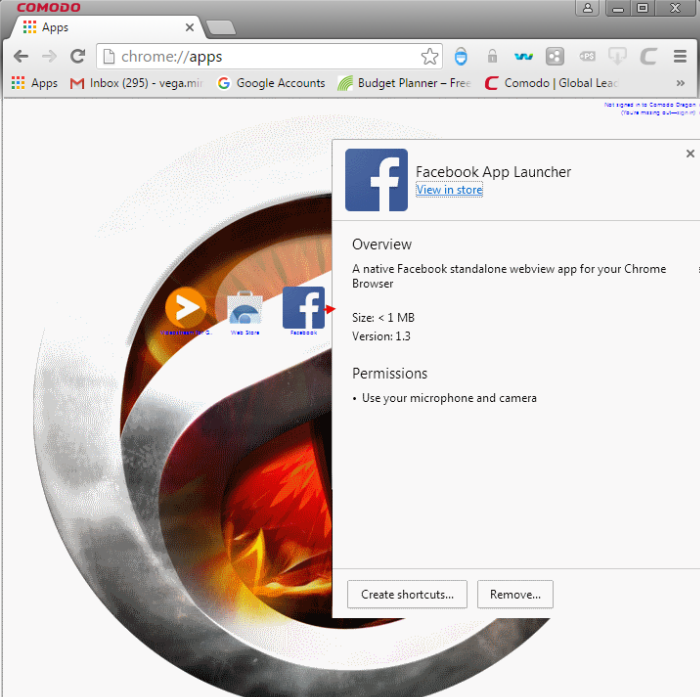This screenshot has height=697, width=700.
Task: Click the Permissions heading
Action: (x=390, y=373)
